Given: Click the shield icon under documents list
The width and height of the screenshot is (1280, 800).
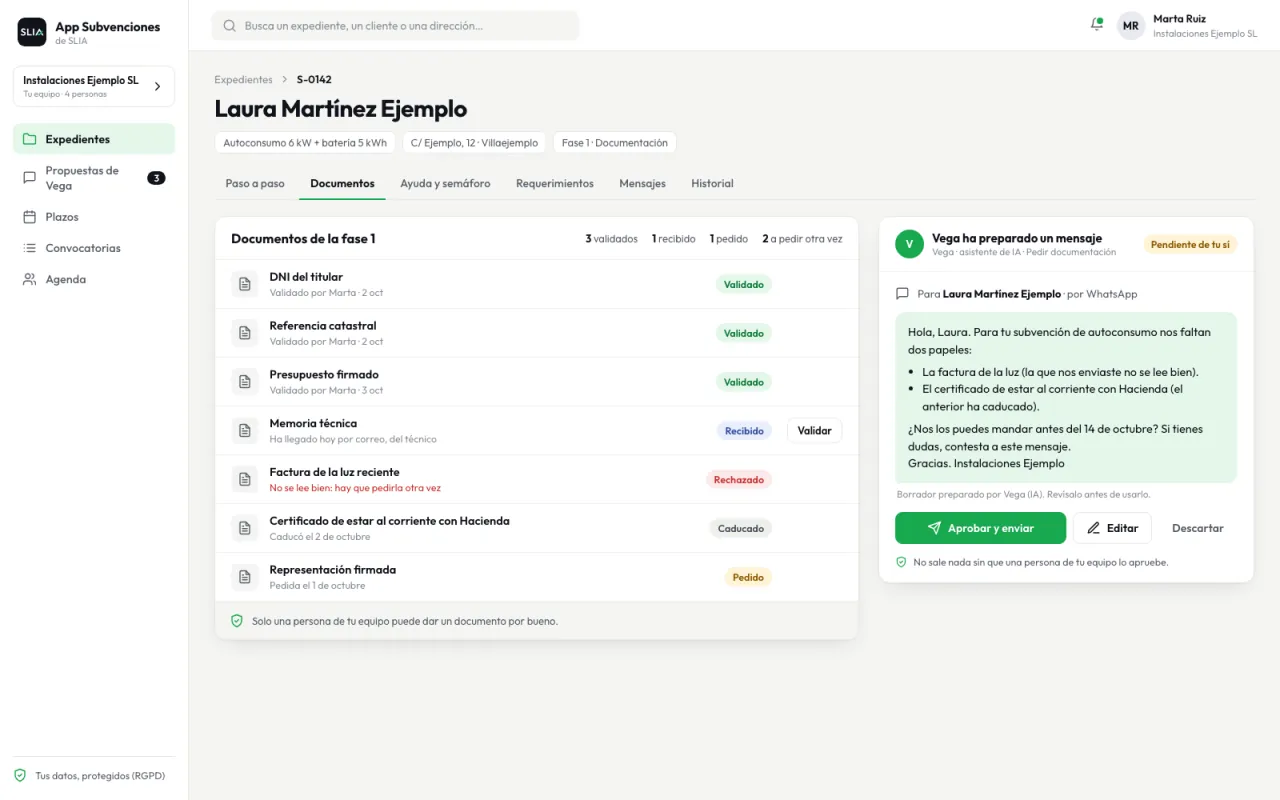Looking at the screenshot, I should point(237,621).
